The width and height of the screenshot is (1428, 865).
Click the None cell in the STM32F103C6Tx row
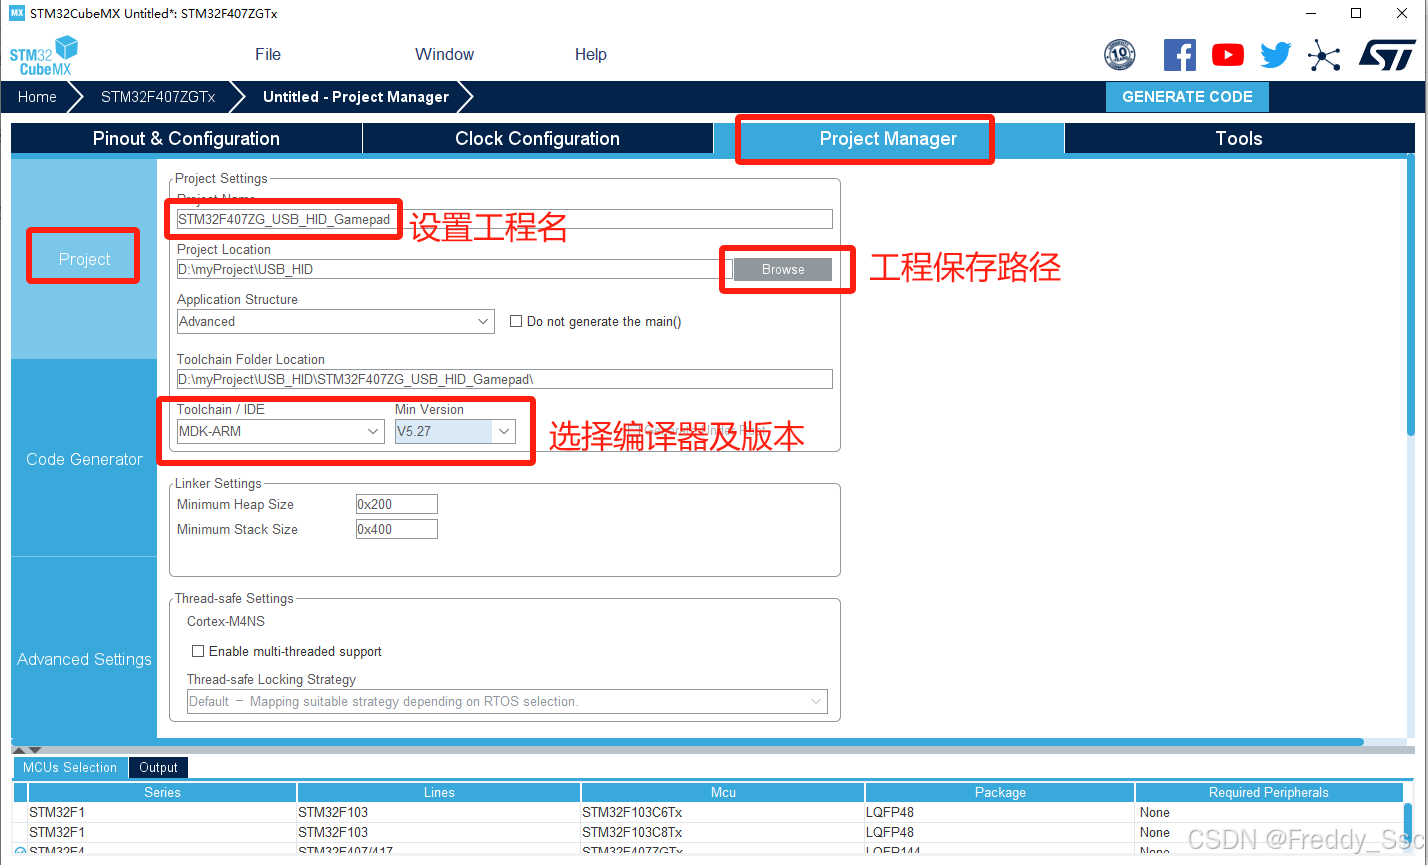pyautogui.click(x=1268, y=812)
